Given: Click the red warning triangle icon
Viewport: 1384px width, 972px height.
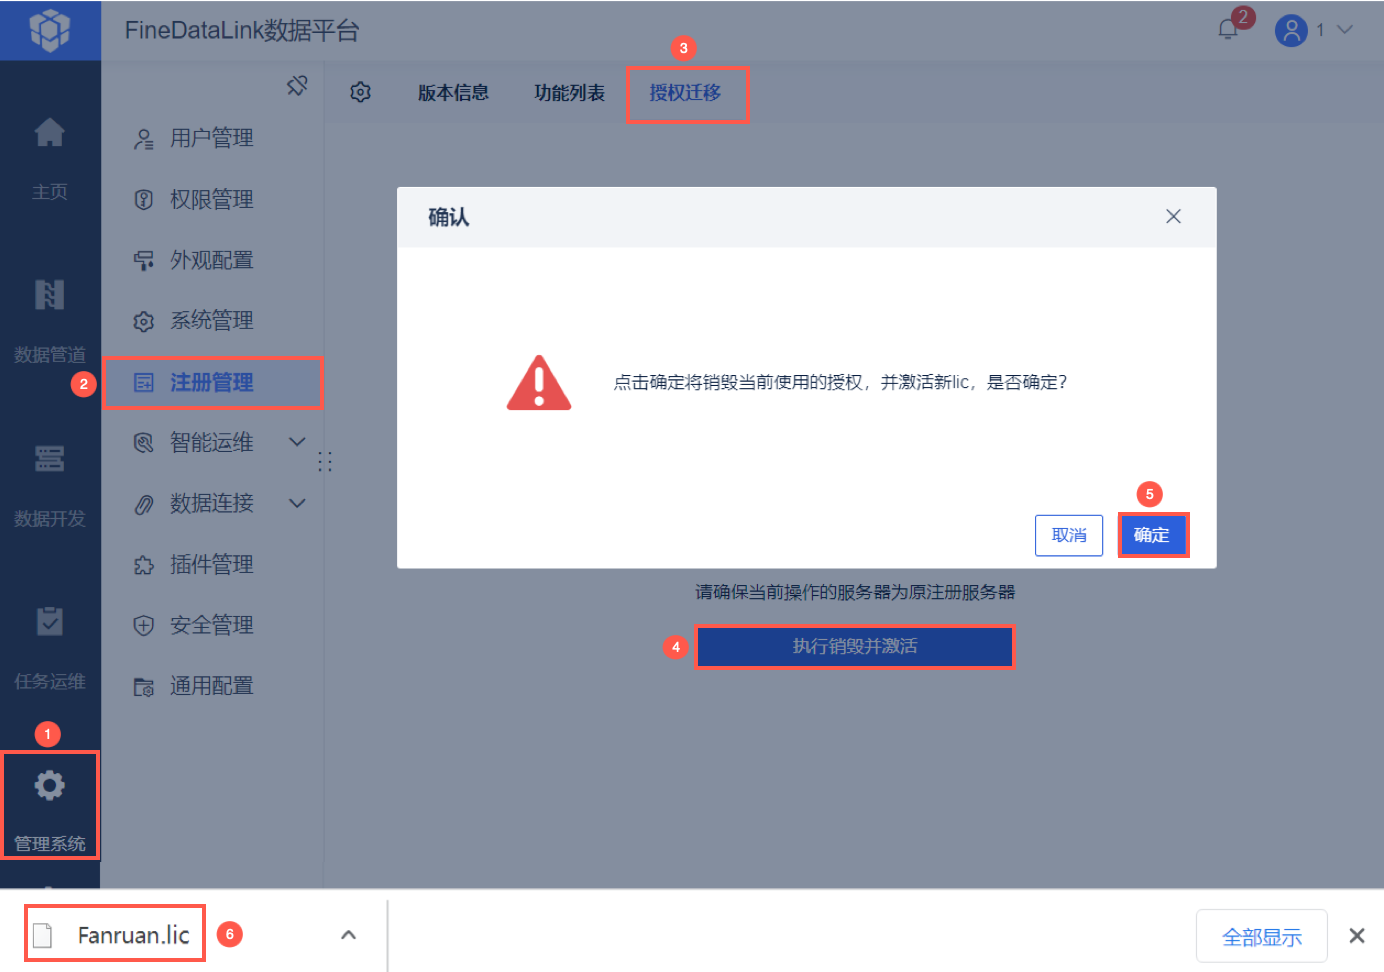Looking at the screenshot, I should (x=539, y=384).
